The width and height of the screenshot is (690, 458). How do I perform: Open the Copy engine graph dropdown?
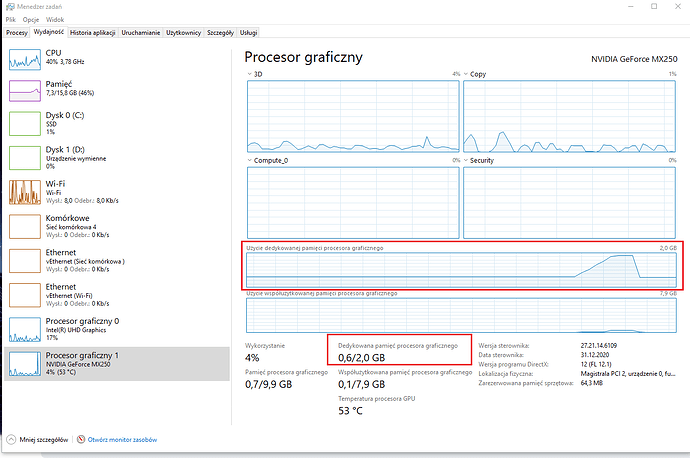click(x=466, y=74)
